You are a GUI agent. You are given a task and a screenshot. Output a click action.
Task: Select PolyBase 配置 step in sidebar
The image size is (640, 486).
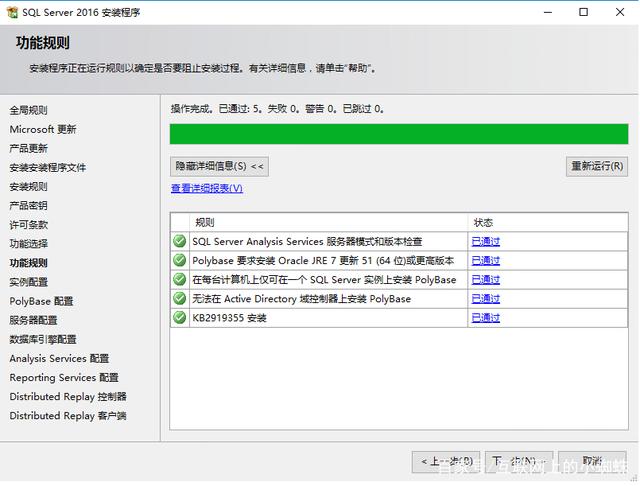pos(41,301)
